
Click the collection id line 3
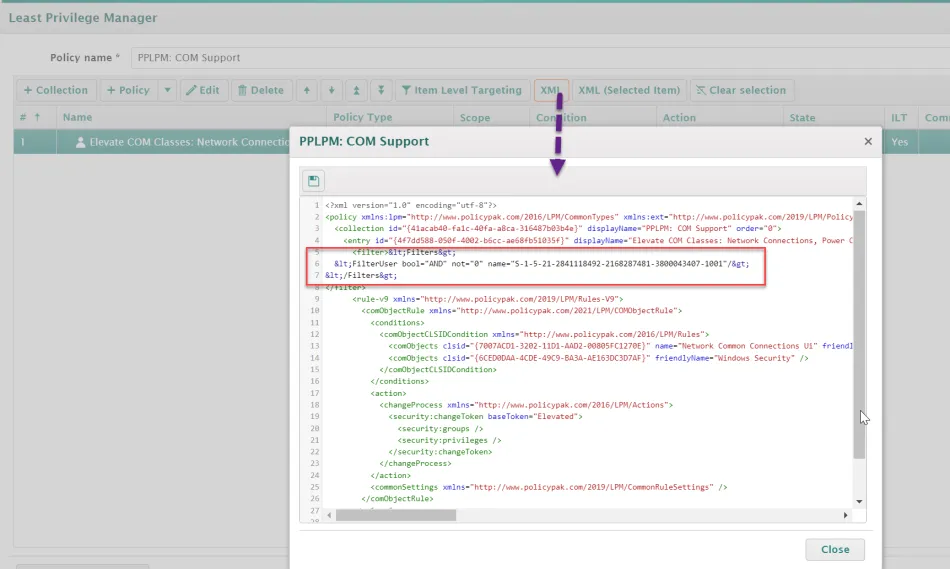(558, 228)
